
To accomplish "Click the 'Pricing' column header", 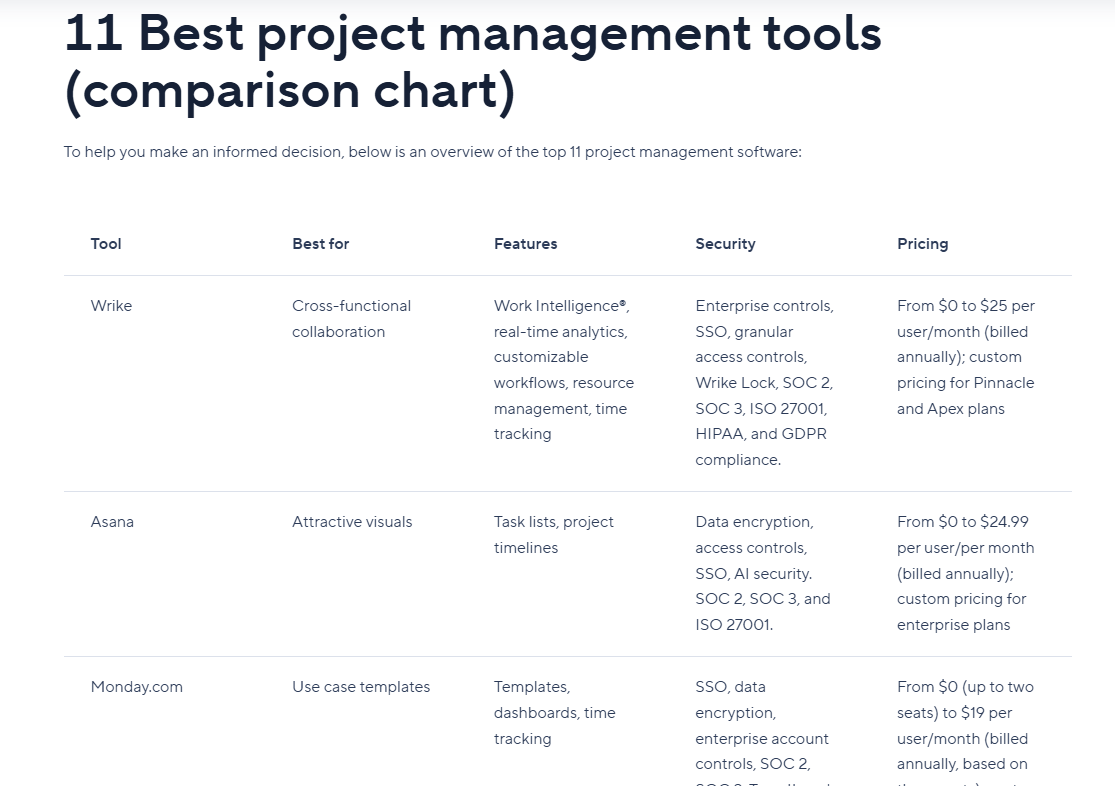I will click(922, 244).
